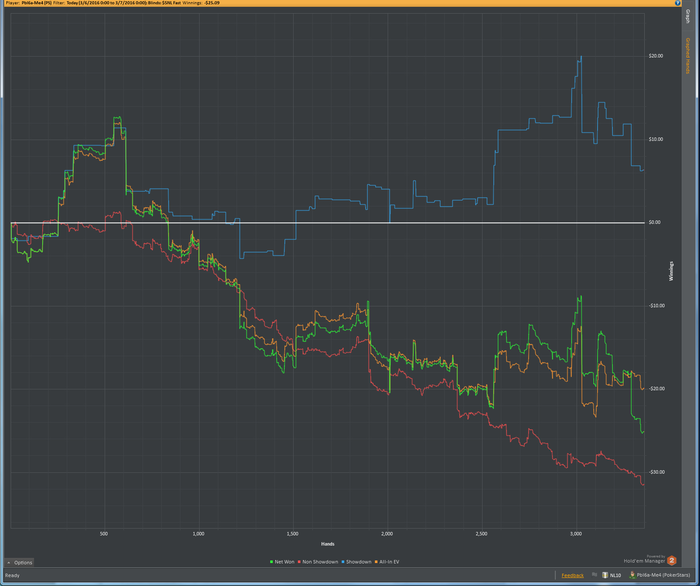Toggle the Showdown legend entry
The image size is (700, 586).
click(x=357, y=562)
